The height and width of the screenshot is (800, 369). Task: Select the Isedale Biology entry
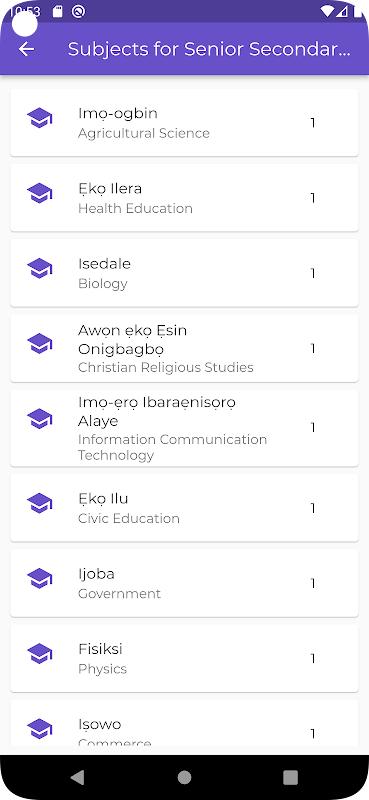(x=184, y=273)
